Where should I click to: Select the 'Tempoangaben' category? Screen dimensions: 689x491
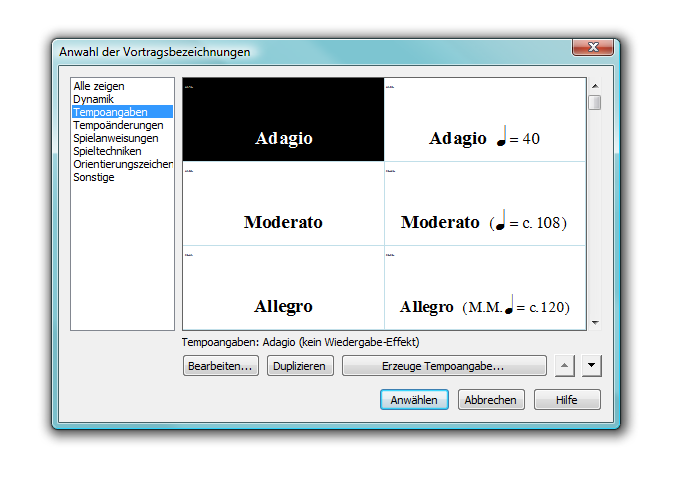pyautogui.click(x=122, y=112)
